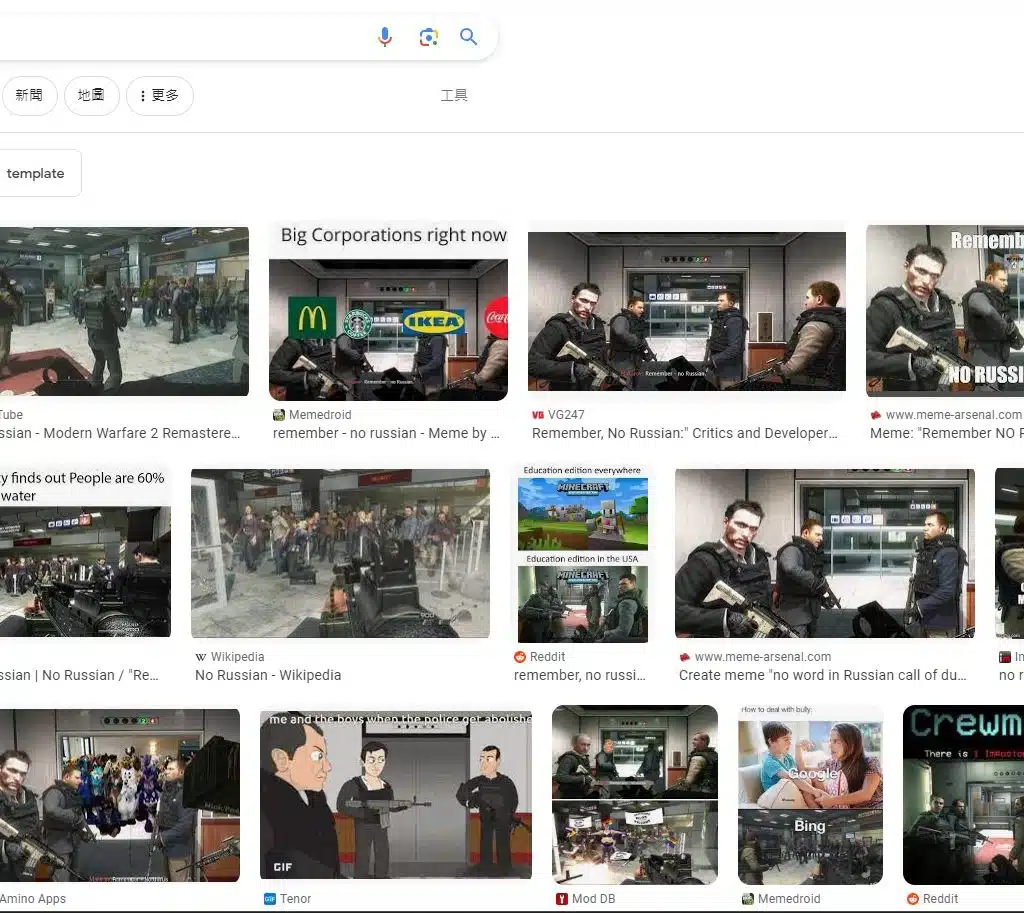Open the VG247 Remember, No Russian article link

pyautogui.click(x=685, y=433)
